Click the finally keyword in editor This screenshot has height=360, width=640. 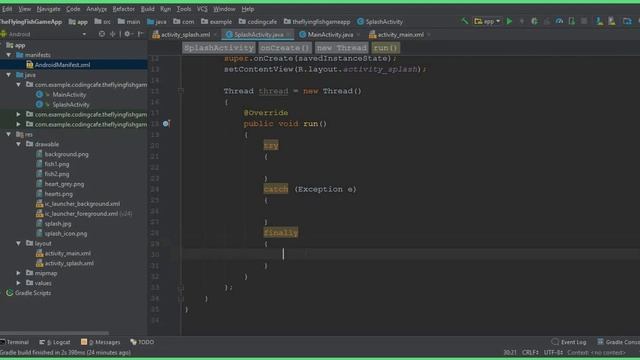pos(281,233)
